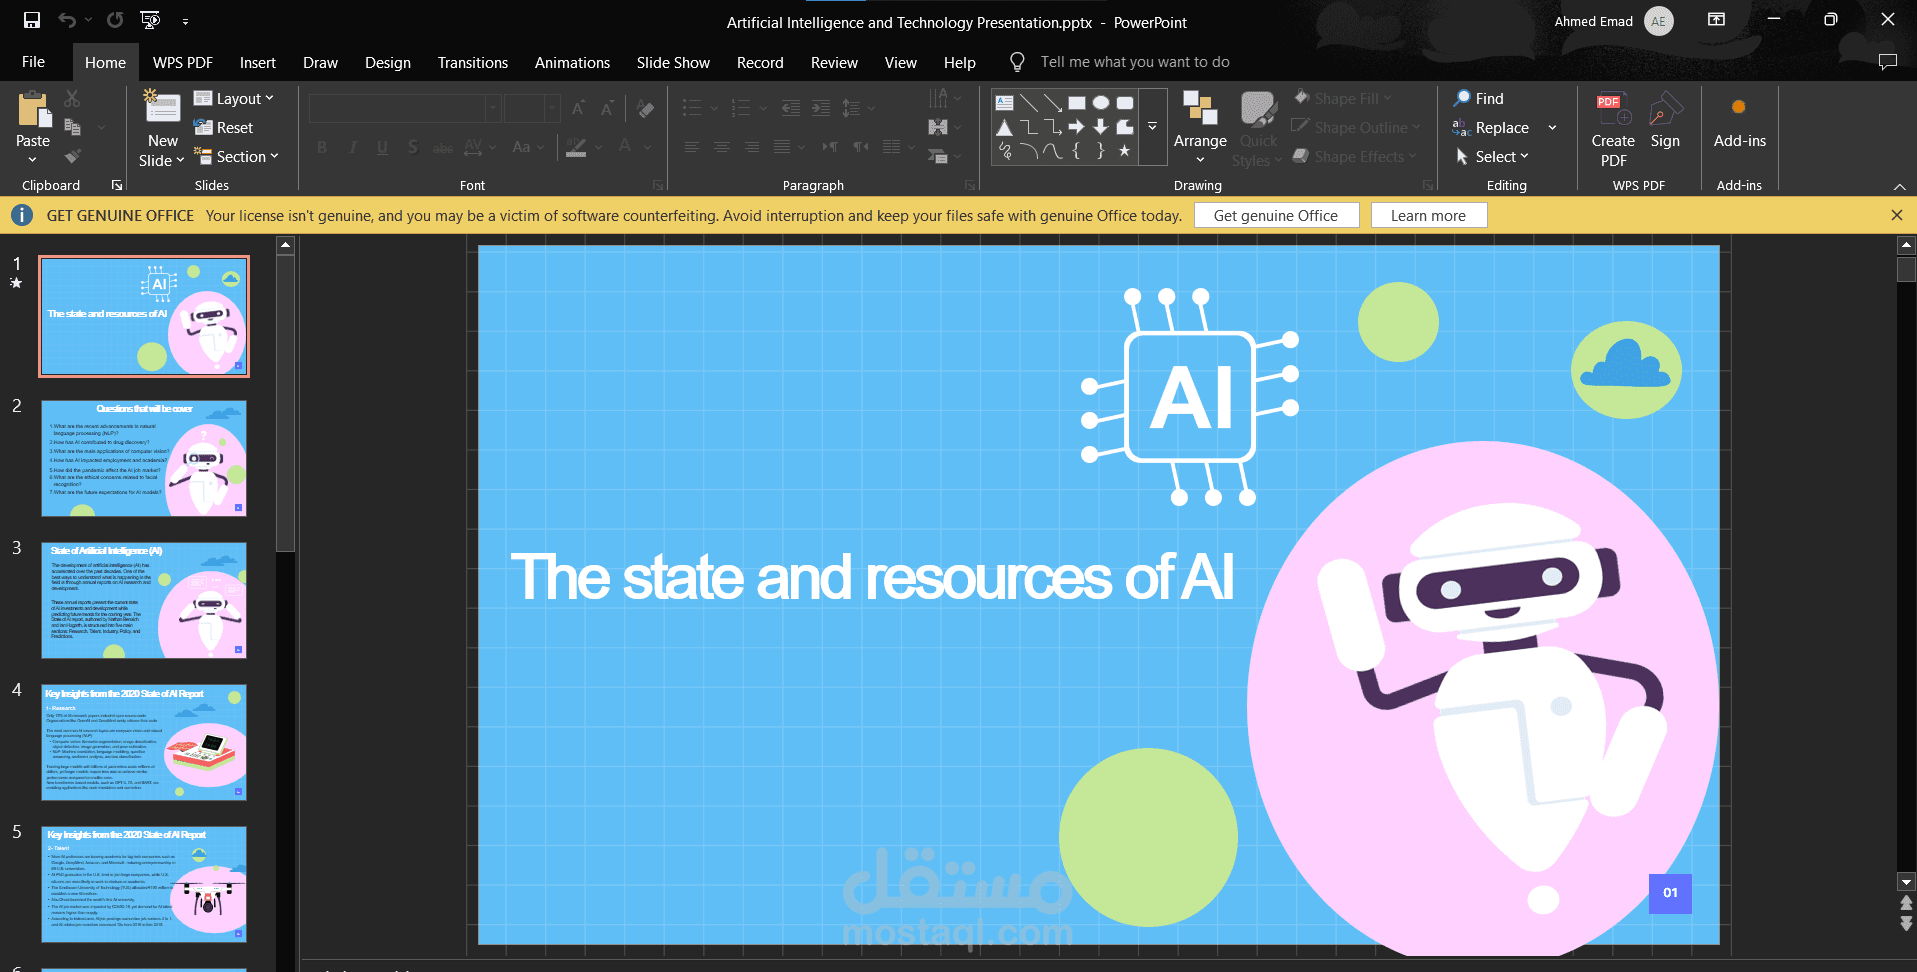The width and height of the screenshot is (1917, 972).
Task: Toggle Bold formatting
Action: tap(322, 147)
